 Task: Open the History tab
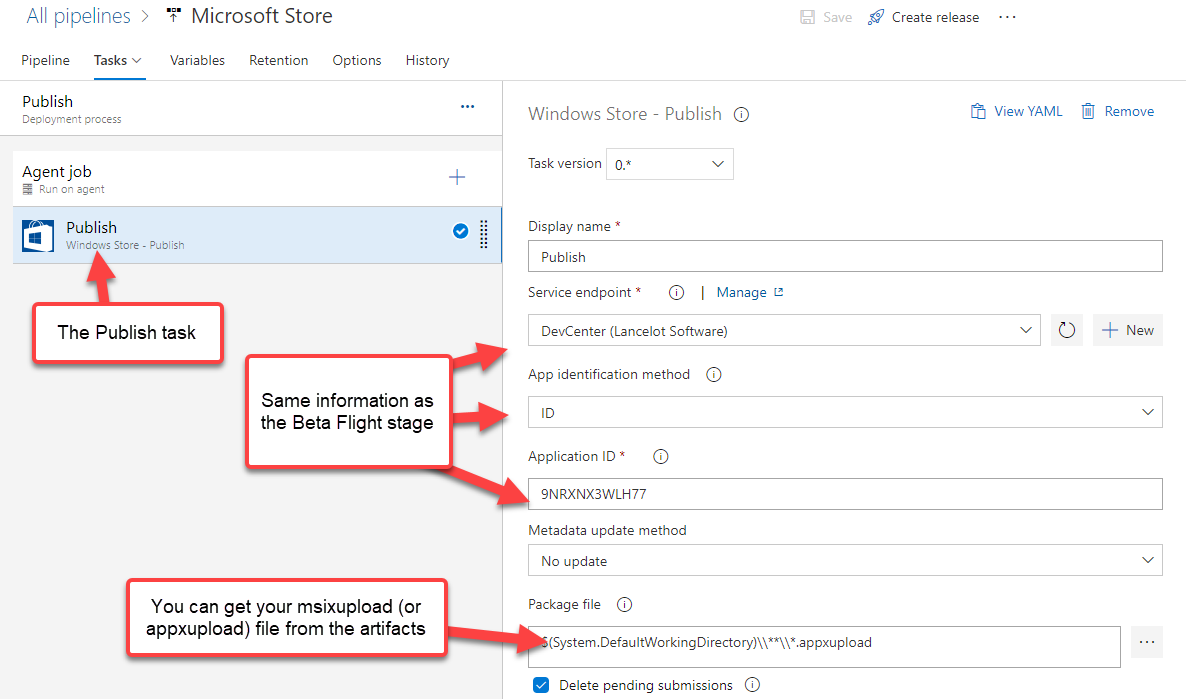[x=427, y=60]
